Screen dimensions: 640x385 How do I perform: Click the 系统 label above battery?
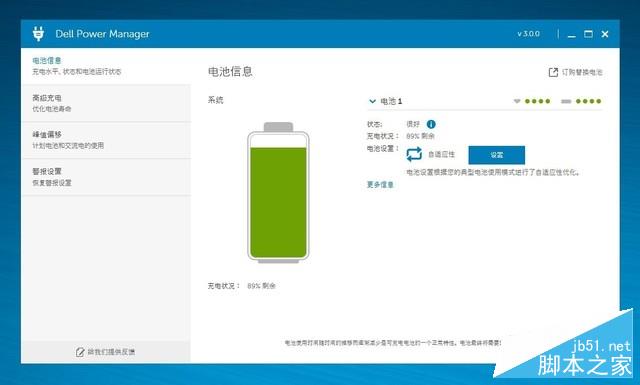pyautogui.click(x=216, y=100)
